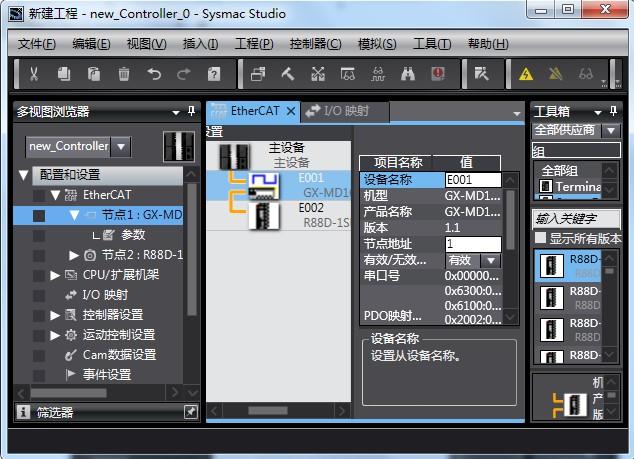Click the binoculars Find icon
The image size is (634, 459).
click(408, 74)
